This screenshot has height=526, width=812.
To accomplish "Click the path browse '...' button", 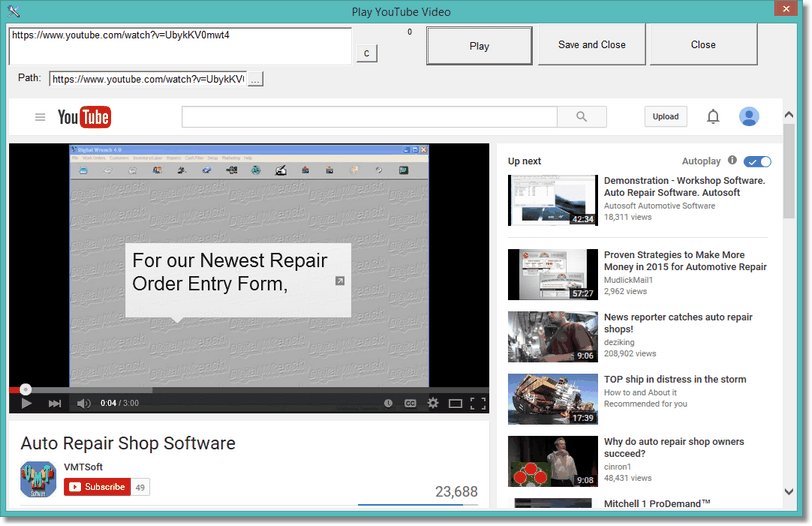I will [255, 79].
